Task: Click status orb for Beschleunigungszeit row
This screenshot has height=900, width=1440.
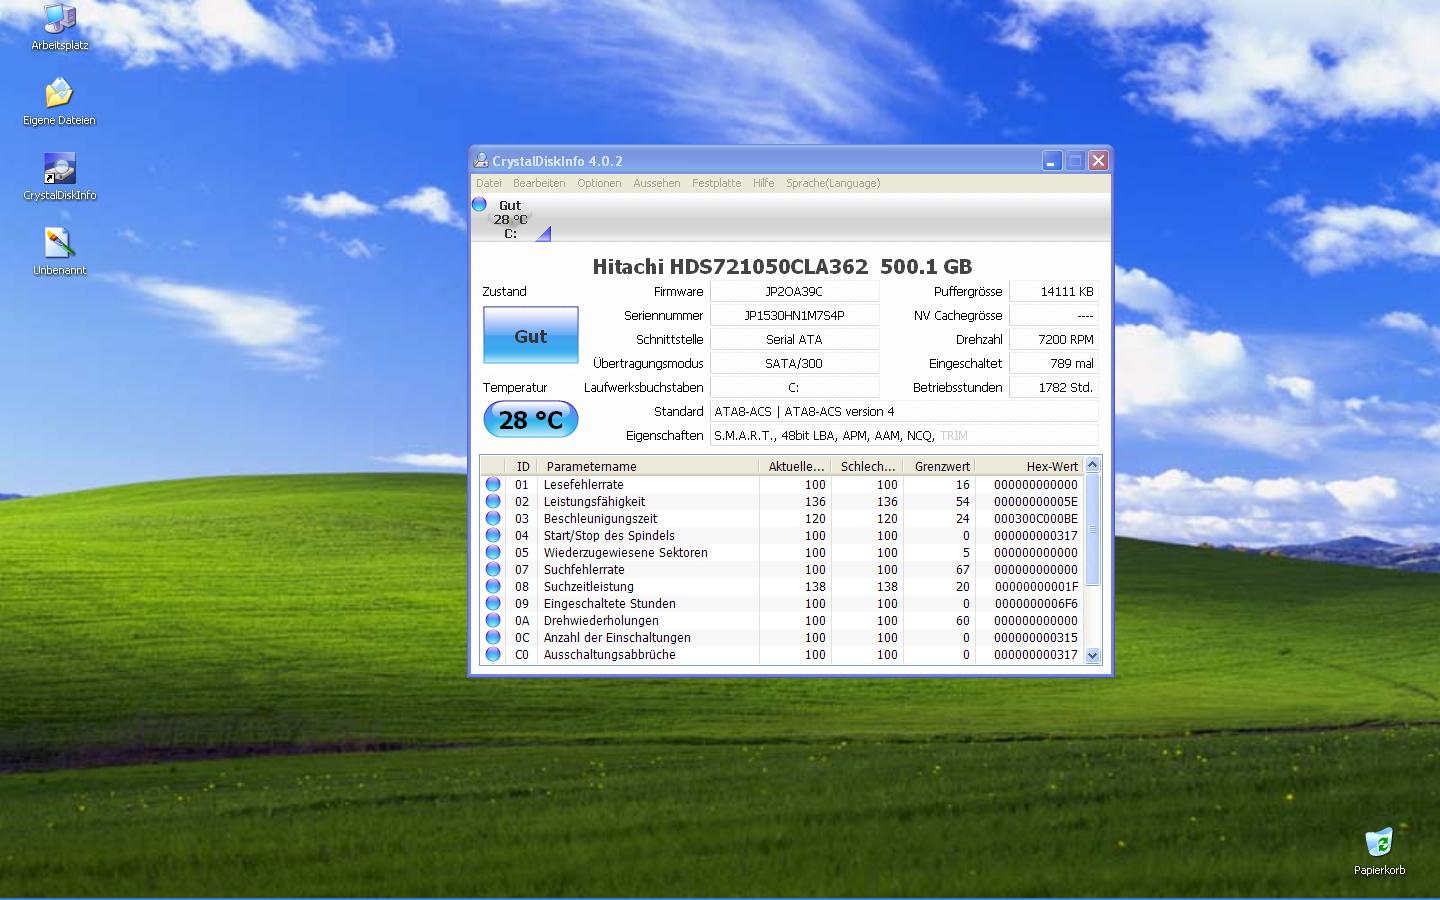Action: point(493,518)
